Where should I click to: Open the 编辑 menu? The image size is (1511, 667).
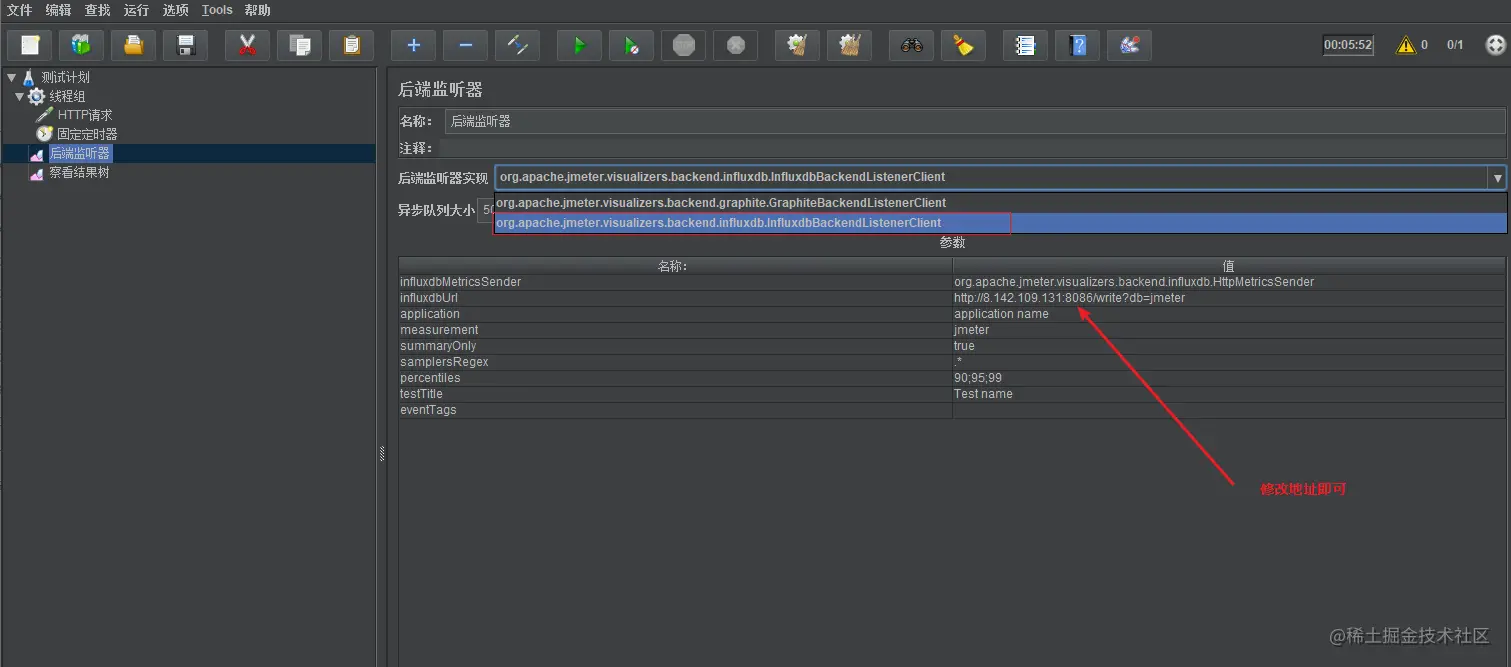pos(59,10)
